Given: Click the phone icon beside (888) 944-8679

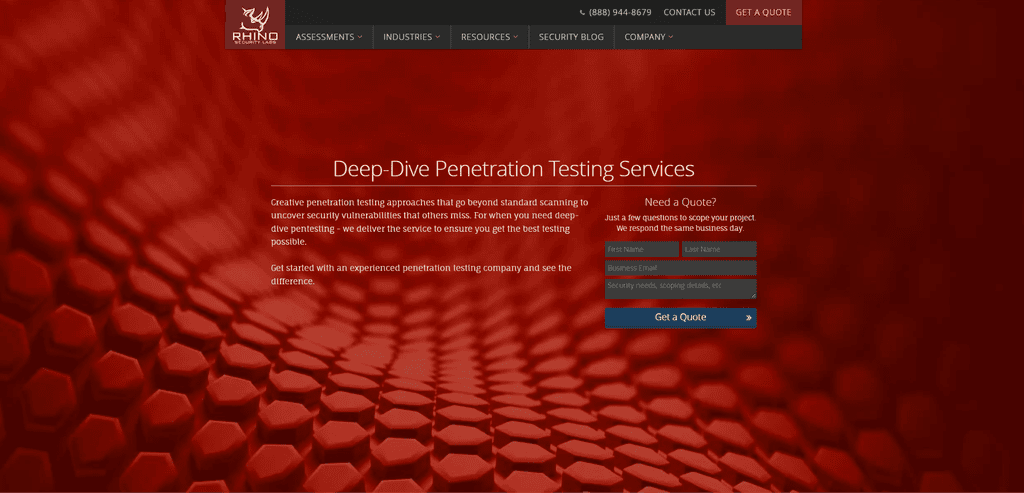Looking at the screenshot, I should click(x=582, y=12).
